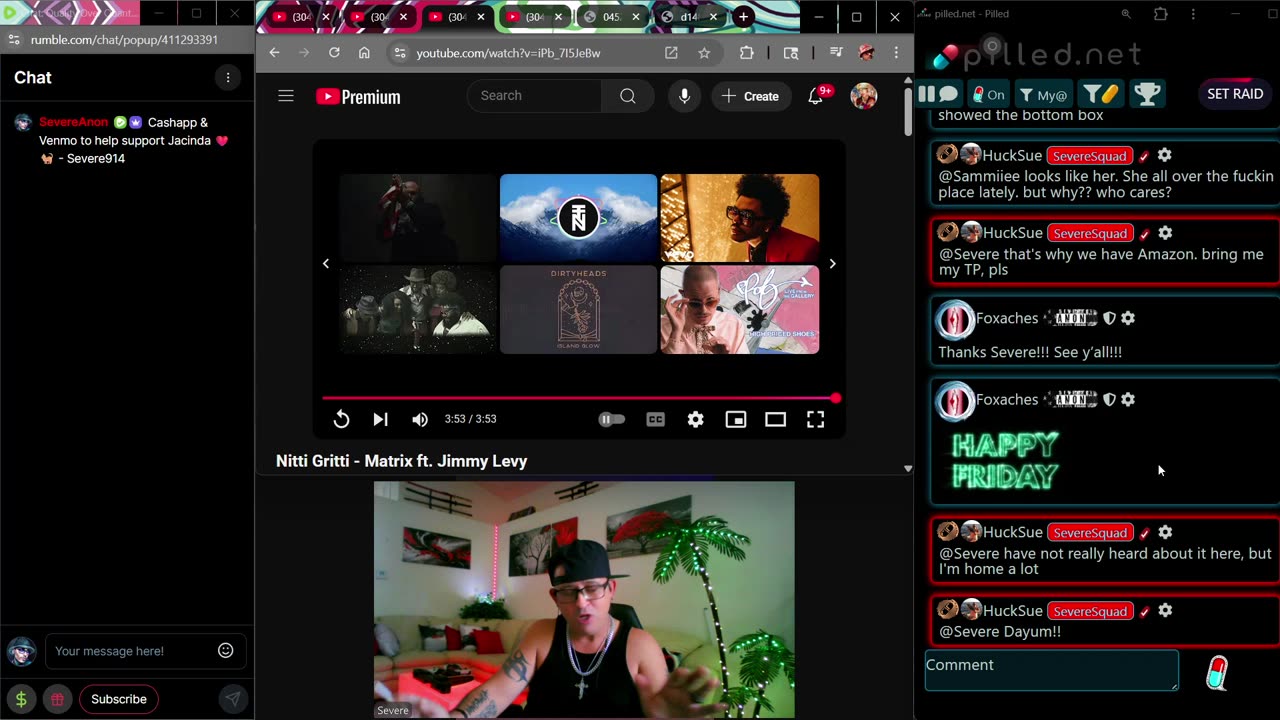Replay the finished video
1280x720 pixels.
[341, 419]
